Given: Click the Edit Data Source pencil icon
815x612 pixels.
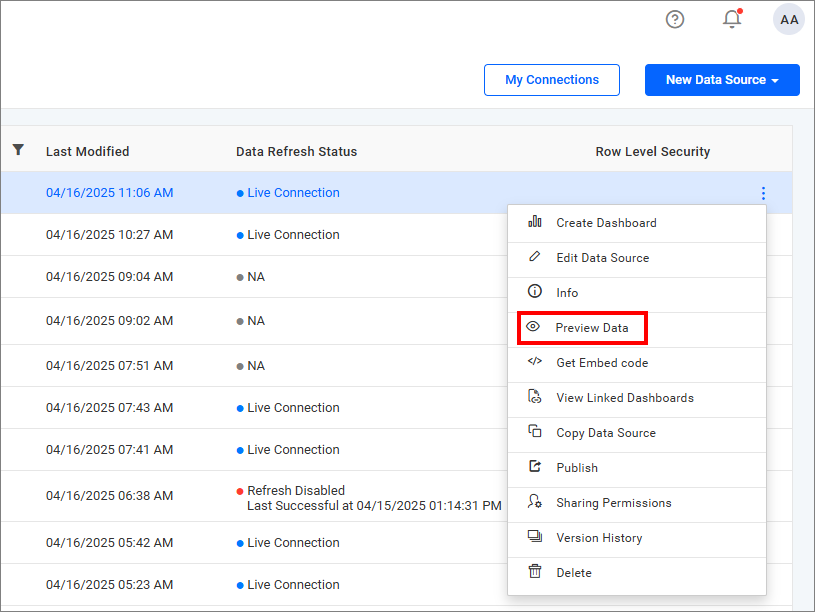Looking at the screenshot, I should pos(536,257).
